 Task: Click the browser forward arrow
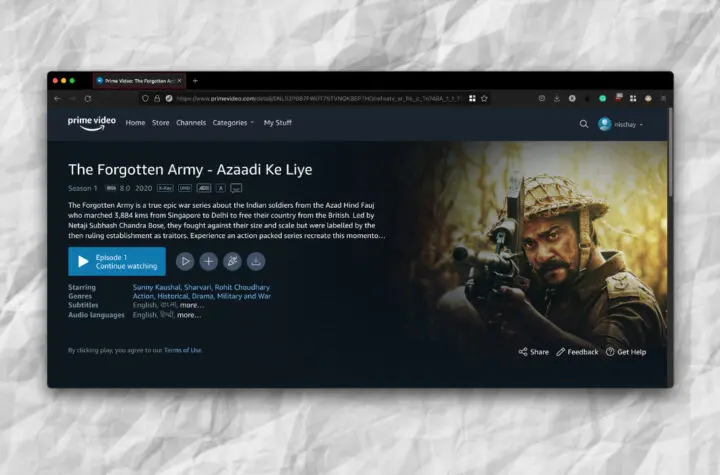click(x=73, y=99)
